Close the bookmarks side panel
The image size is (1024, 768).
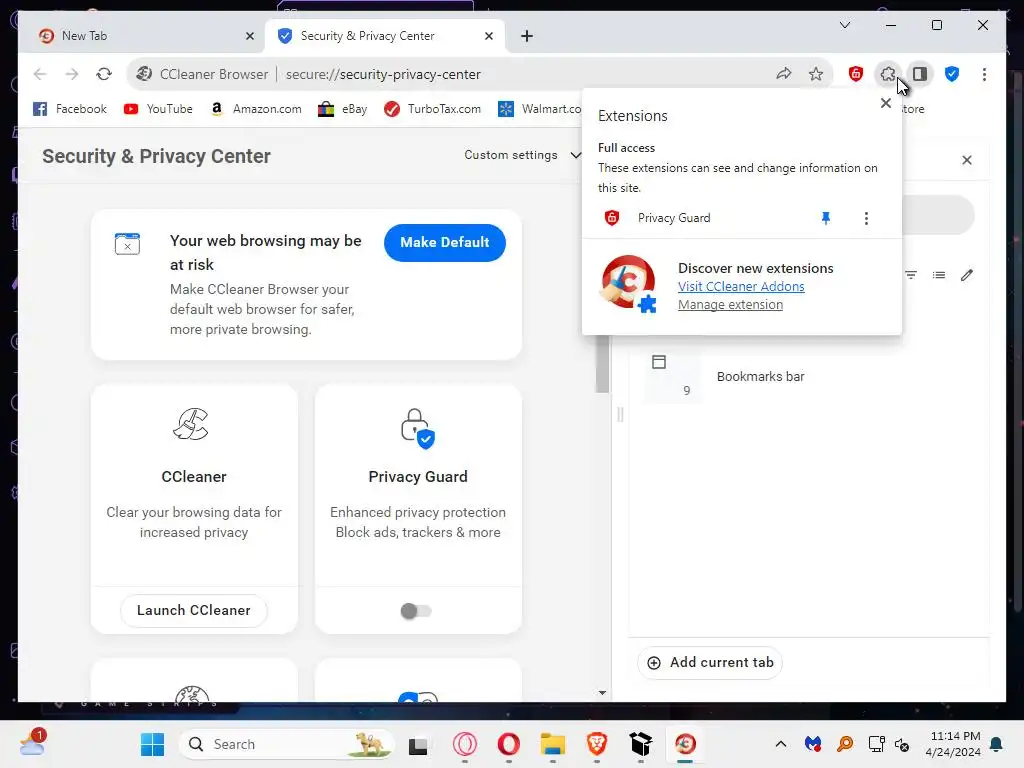click(967, 160)
